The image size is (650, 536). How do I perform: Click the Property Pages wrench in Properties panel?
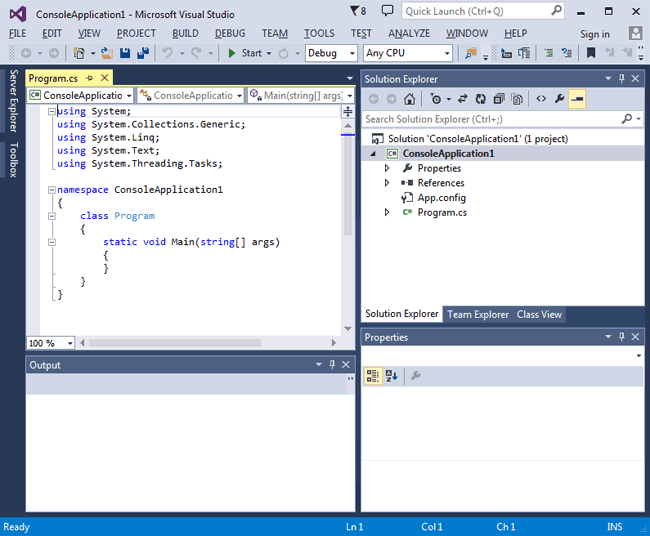coord(415,376)
